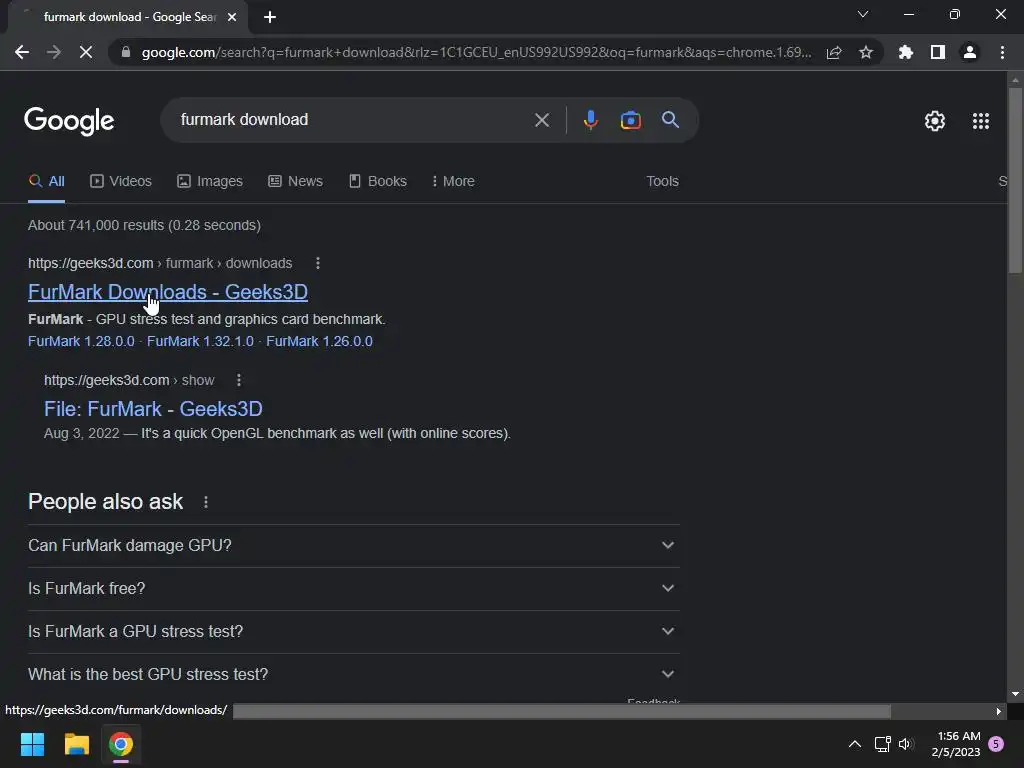The width and height of the screenshot is (1024, 768).
Task: Click the address bar URL
Action: (x=477, y=52)
